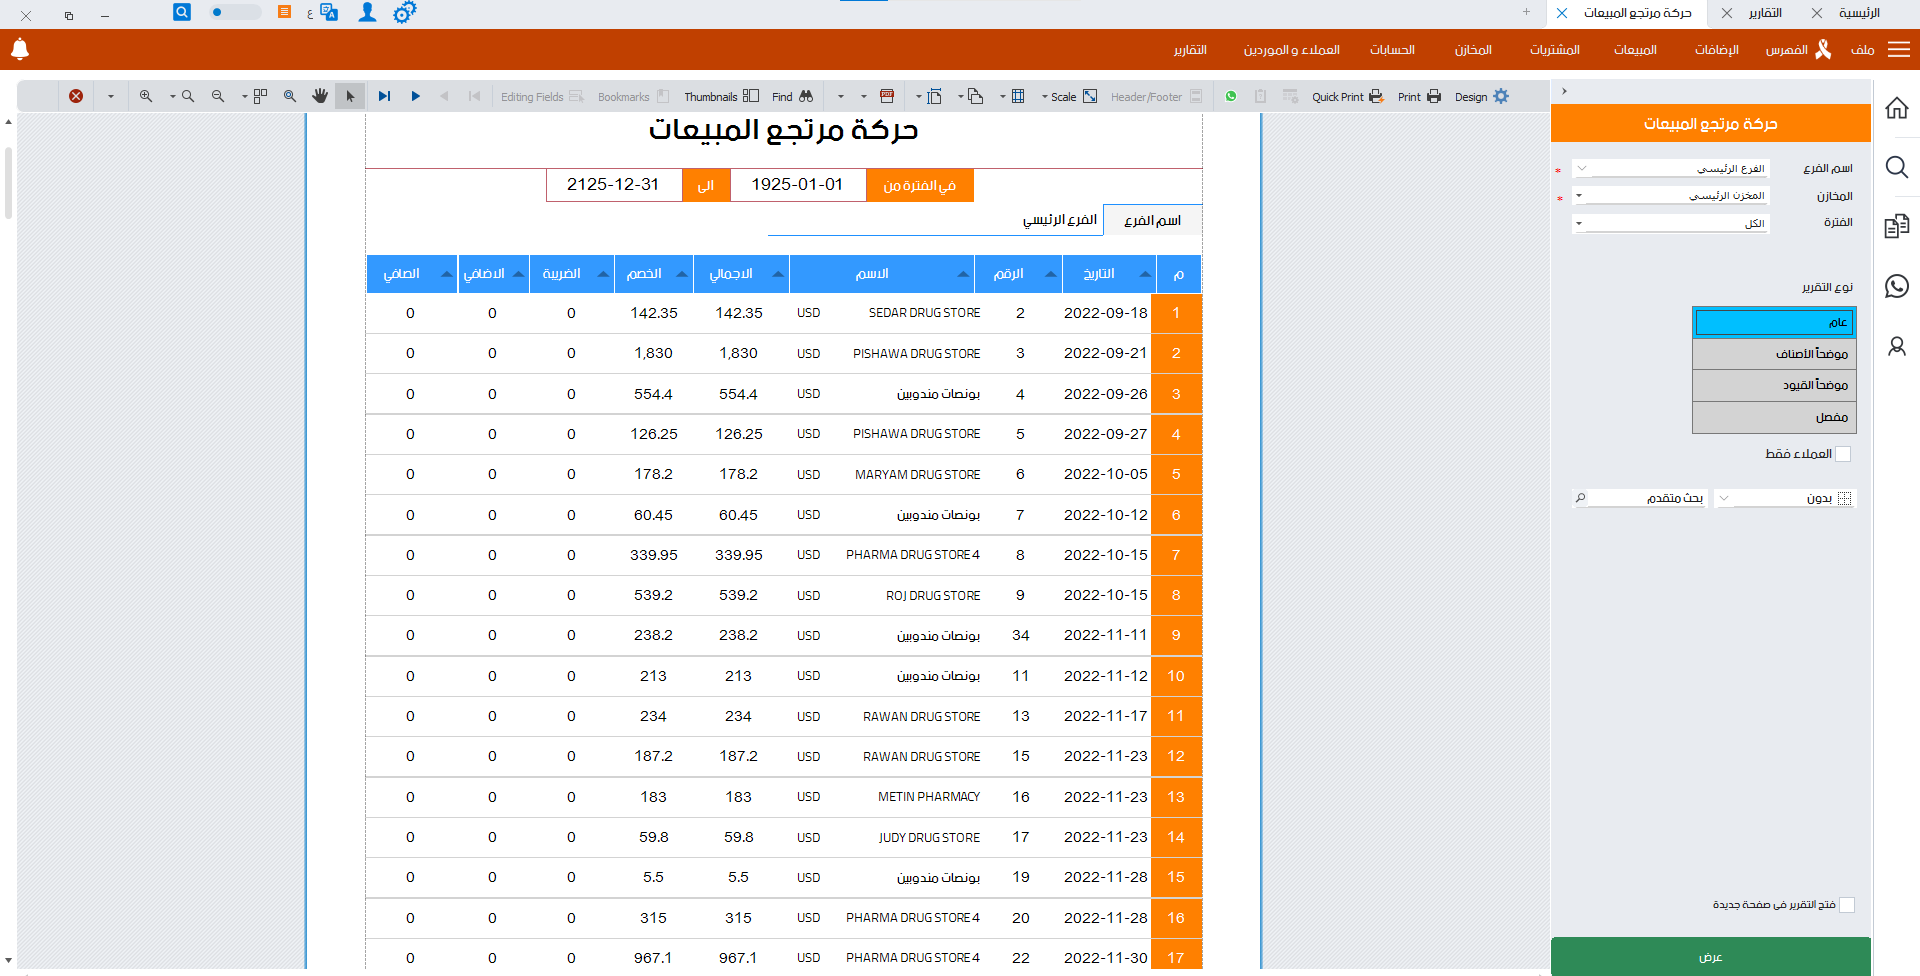Open Thumbnails panel
1920x976 pixels.
click(x=721, y=96)
